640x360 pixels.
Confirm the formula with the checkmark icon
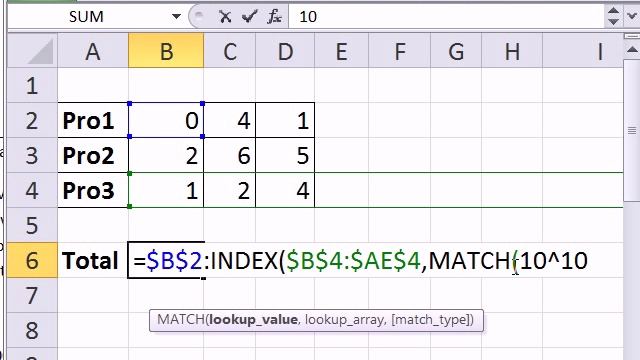249,17
